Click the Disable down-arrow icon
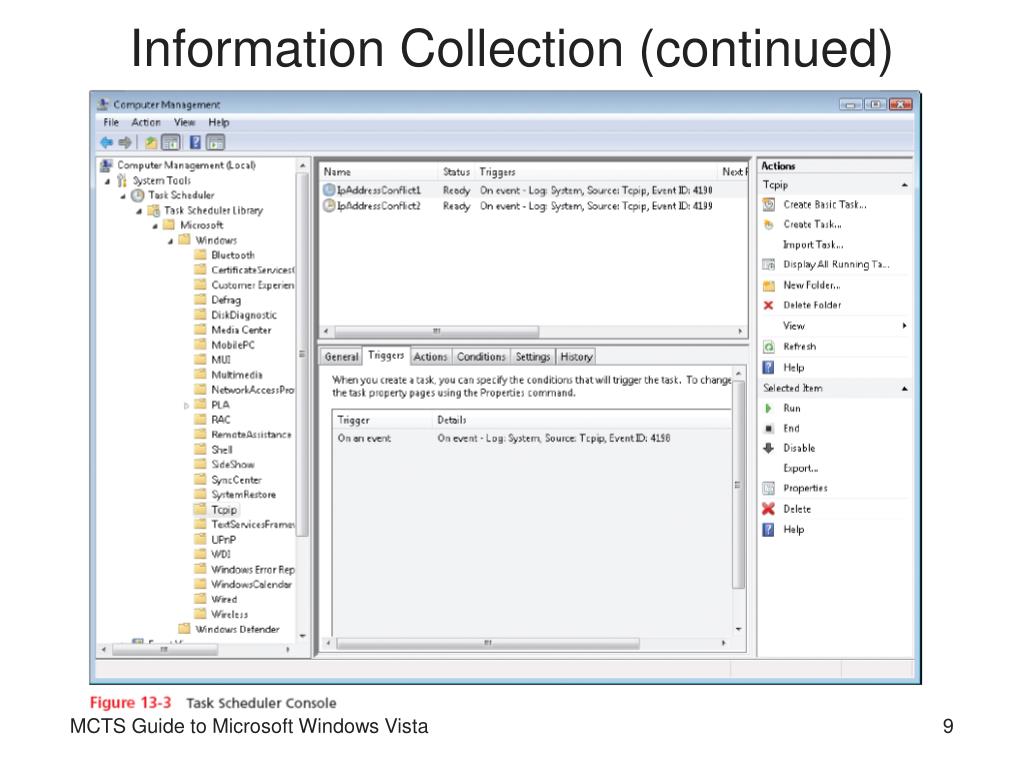Screen dimensions: 1024x768 769,448
